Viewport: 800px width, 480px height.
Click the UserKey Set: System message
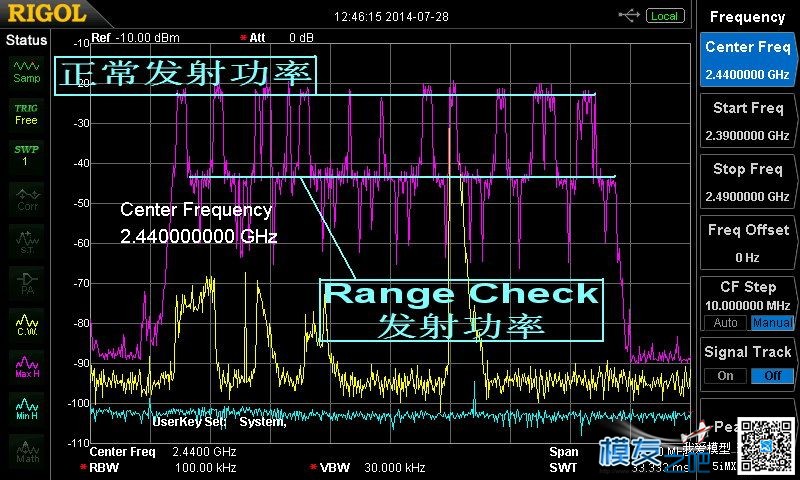tap(219, 422)
